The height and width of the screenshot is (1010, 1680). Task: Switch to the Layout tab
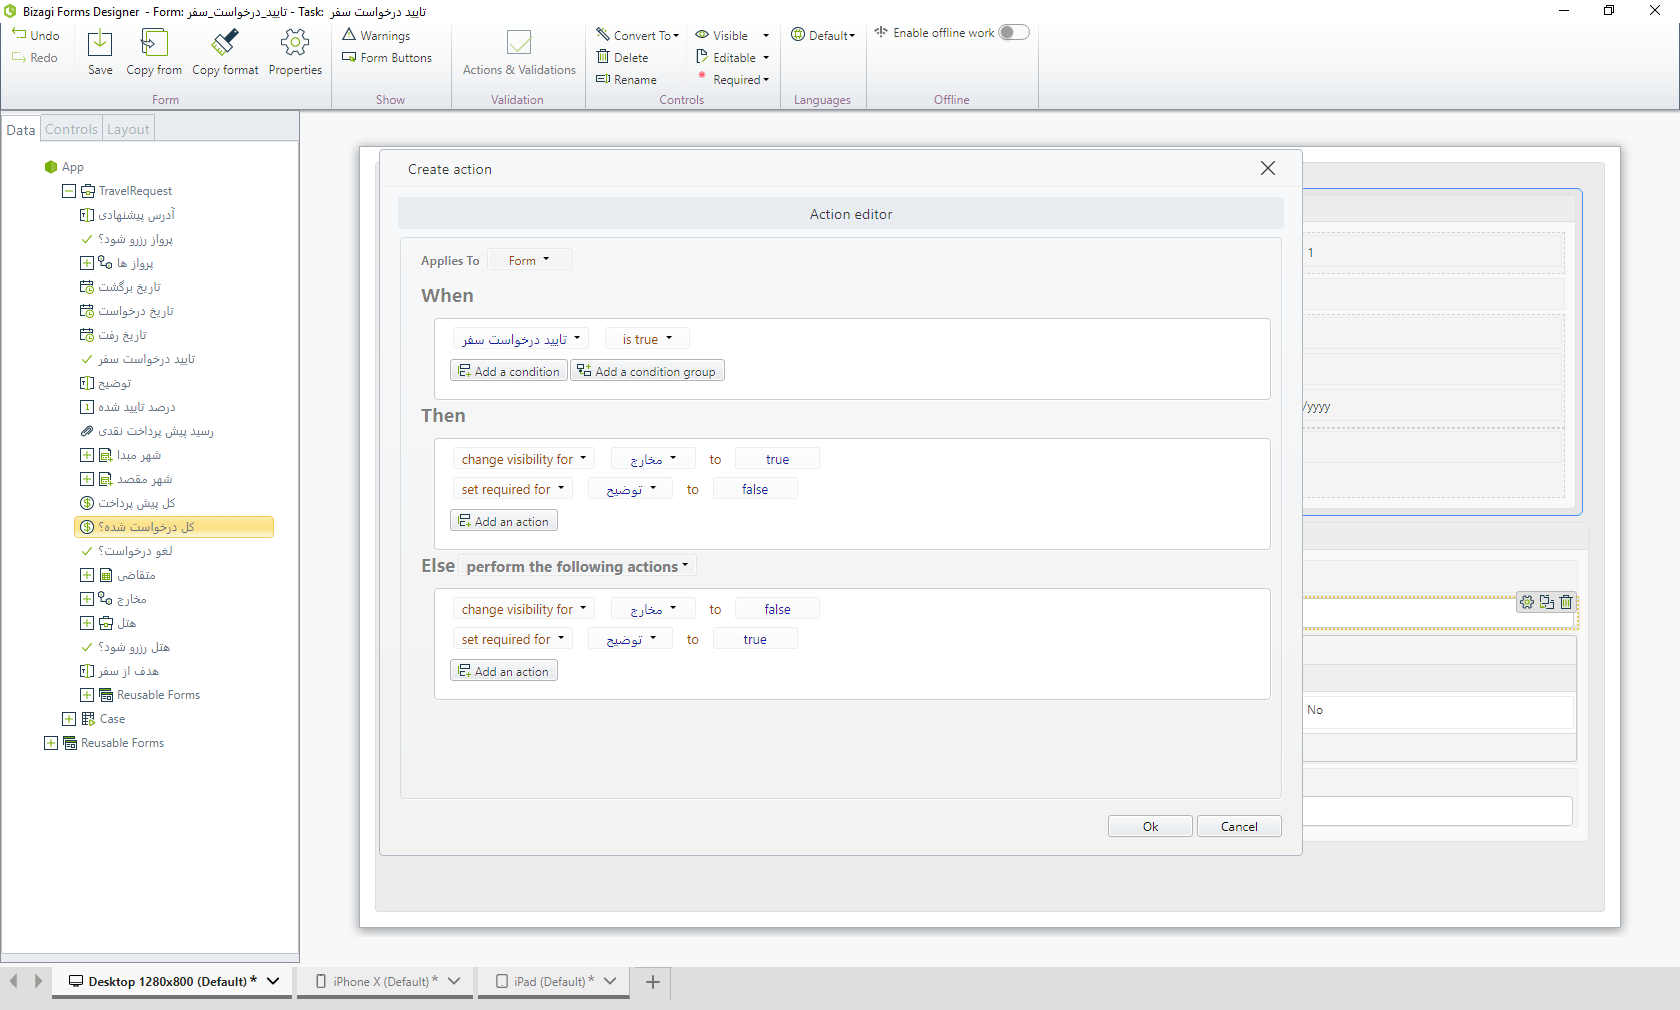coord(128,129)
